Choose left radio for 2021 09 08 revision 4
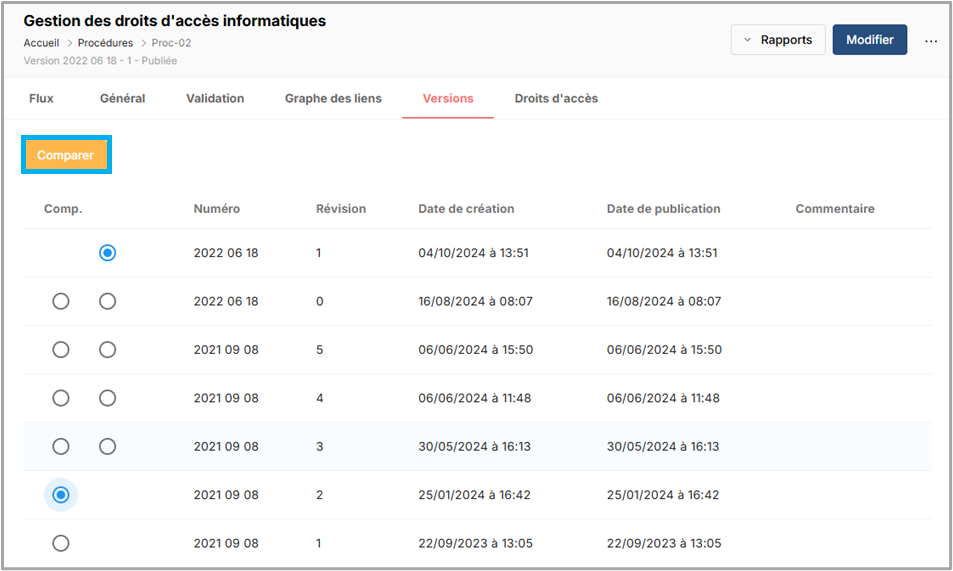 [x=61, y=398]
